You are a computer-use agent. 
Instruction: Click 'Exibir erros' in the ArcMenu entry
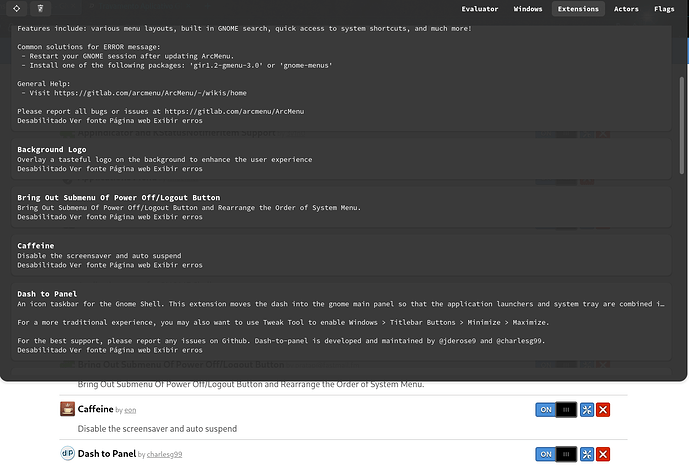[x=178, y=120]
